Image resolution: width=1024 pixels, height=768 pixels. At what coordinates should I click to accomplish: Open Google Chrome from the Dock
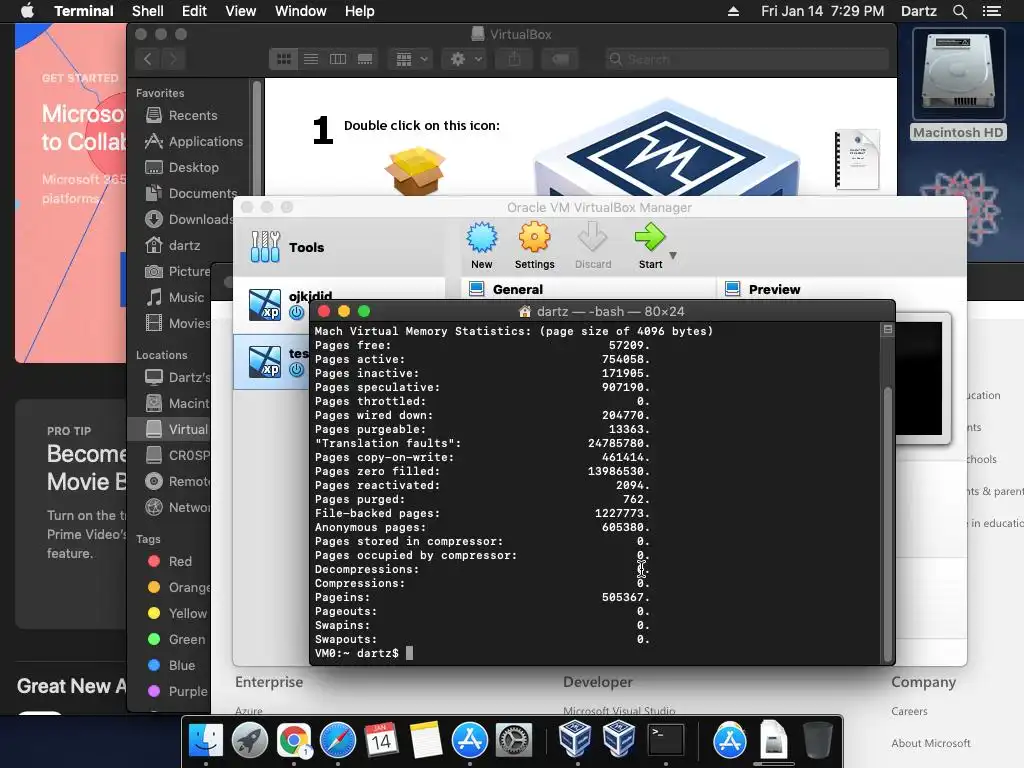click(x=294, y=740)
